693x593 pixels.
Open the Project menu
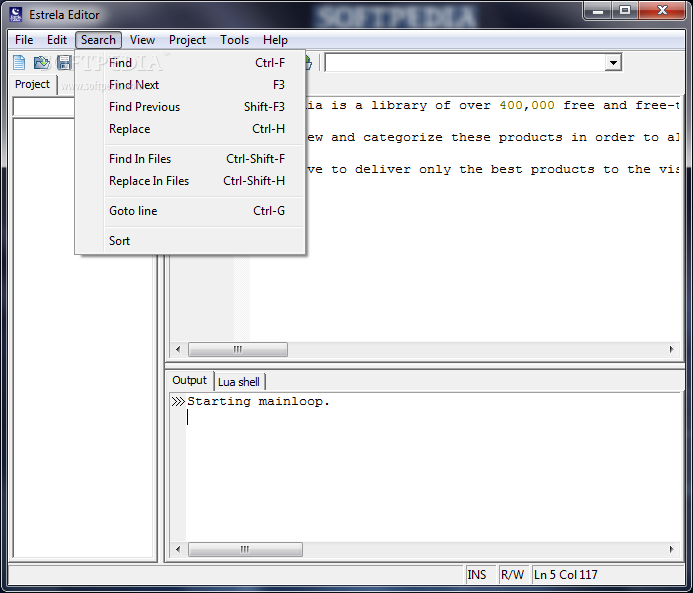pos(187,40)
